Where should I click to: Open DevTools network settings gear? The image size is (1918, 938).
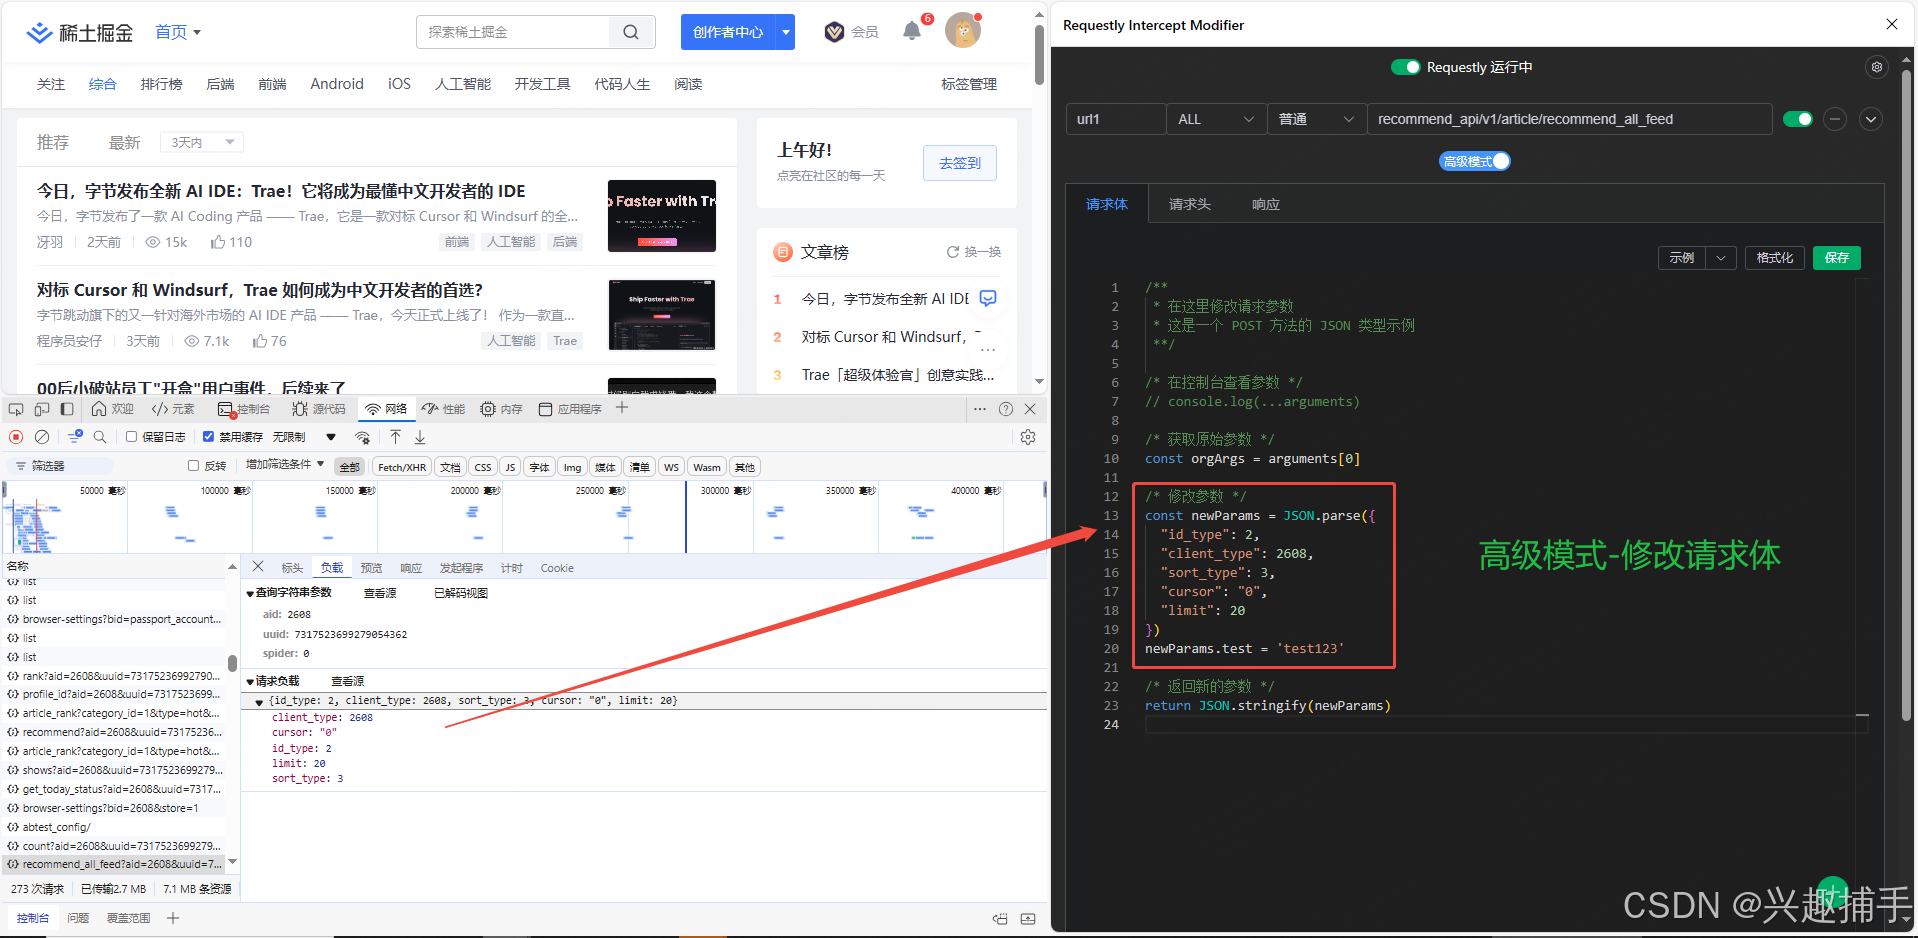click(x=1027, y=437)
